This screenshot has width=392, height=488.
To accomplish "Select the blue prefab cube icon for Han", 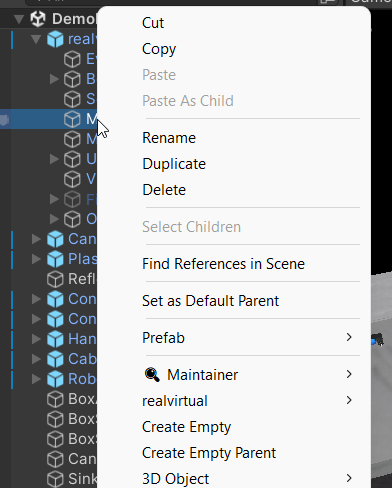I will (55, 339).
